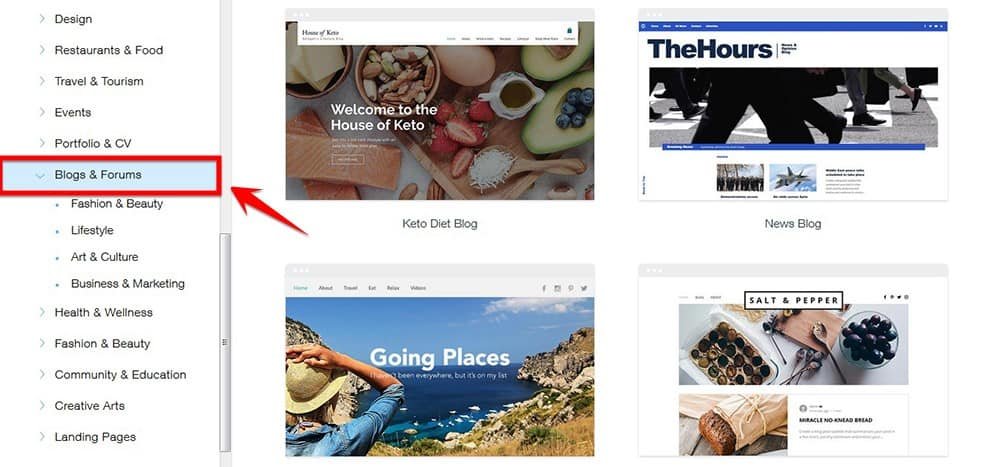Open the News Blog template preview
This screenshot has height=467, width=1001.
pyautogui.click(x=792, y=104)
